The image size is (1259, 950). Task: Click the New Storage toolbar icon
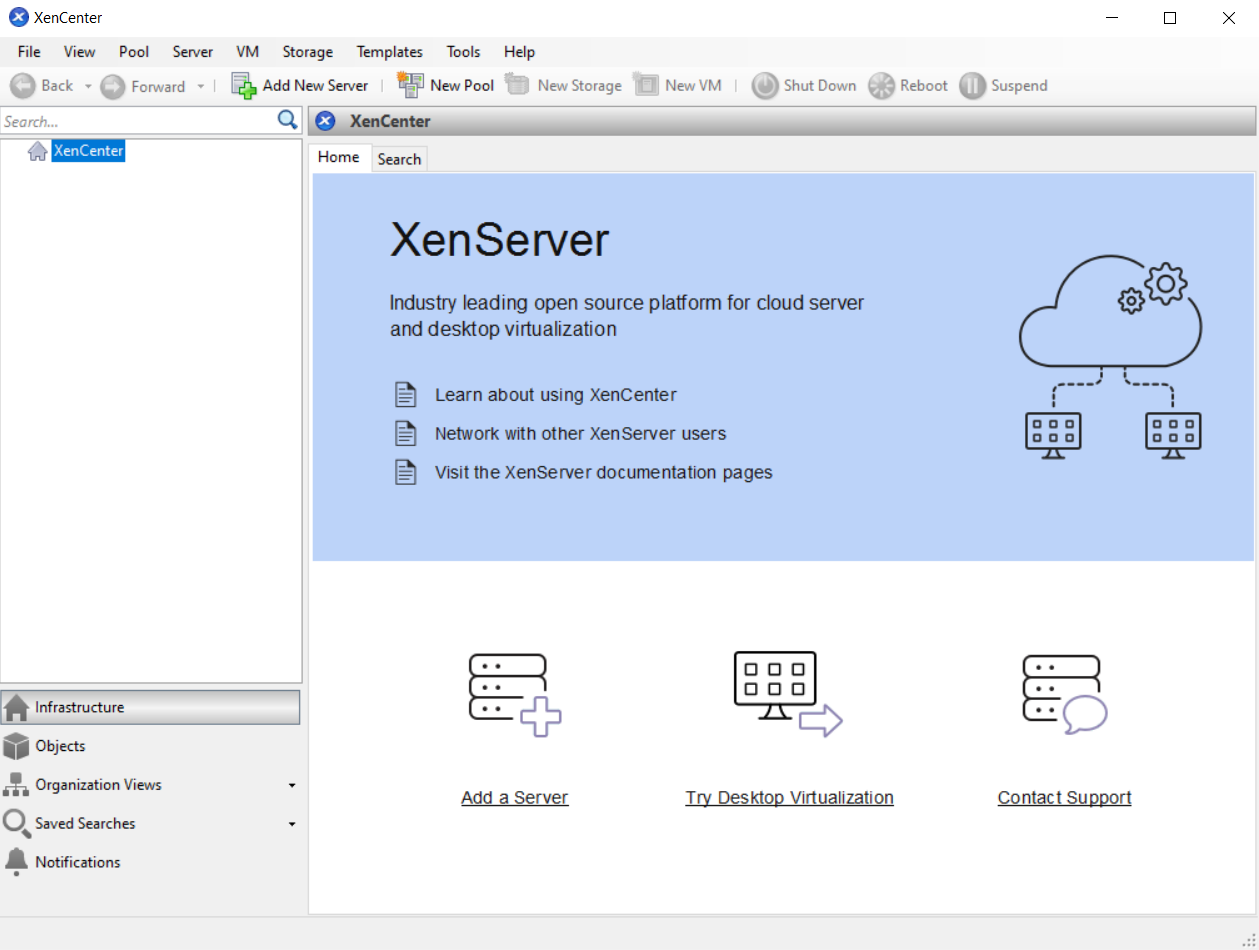point(517,85)
